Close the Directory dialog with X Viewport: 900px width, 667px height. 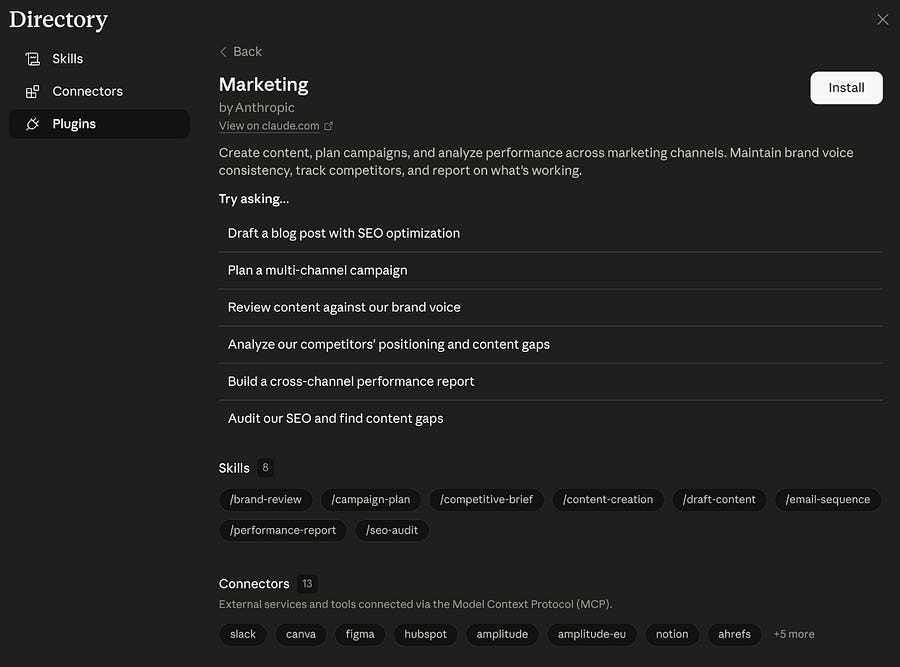click(x=882, y=20)
